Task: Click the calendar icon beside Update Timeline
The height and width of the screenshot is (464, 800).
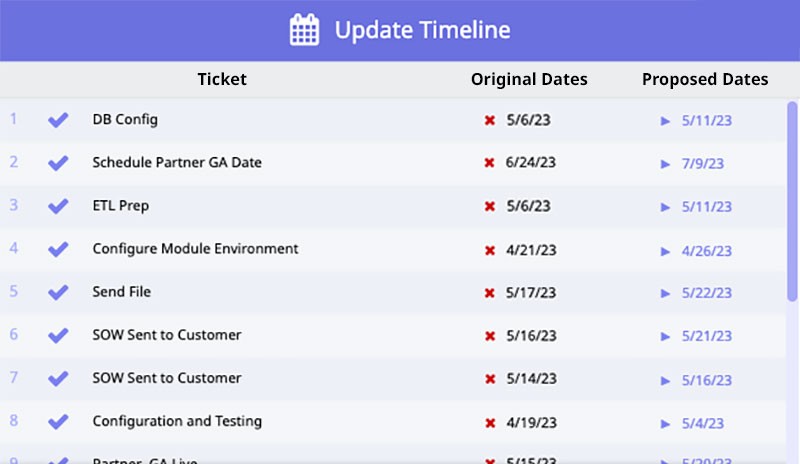Action: 305,30
